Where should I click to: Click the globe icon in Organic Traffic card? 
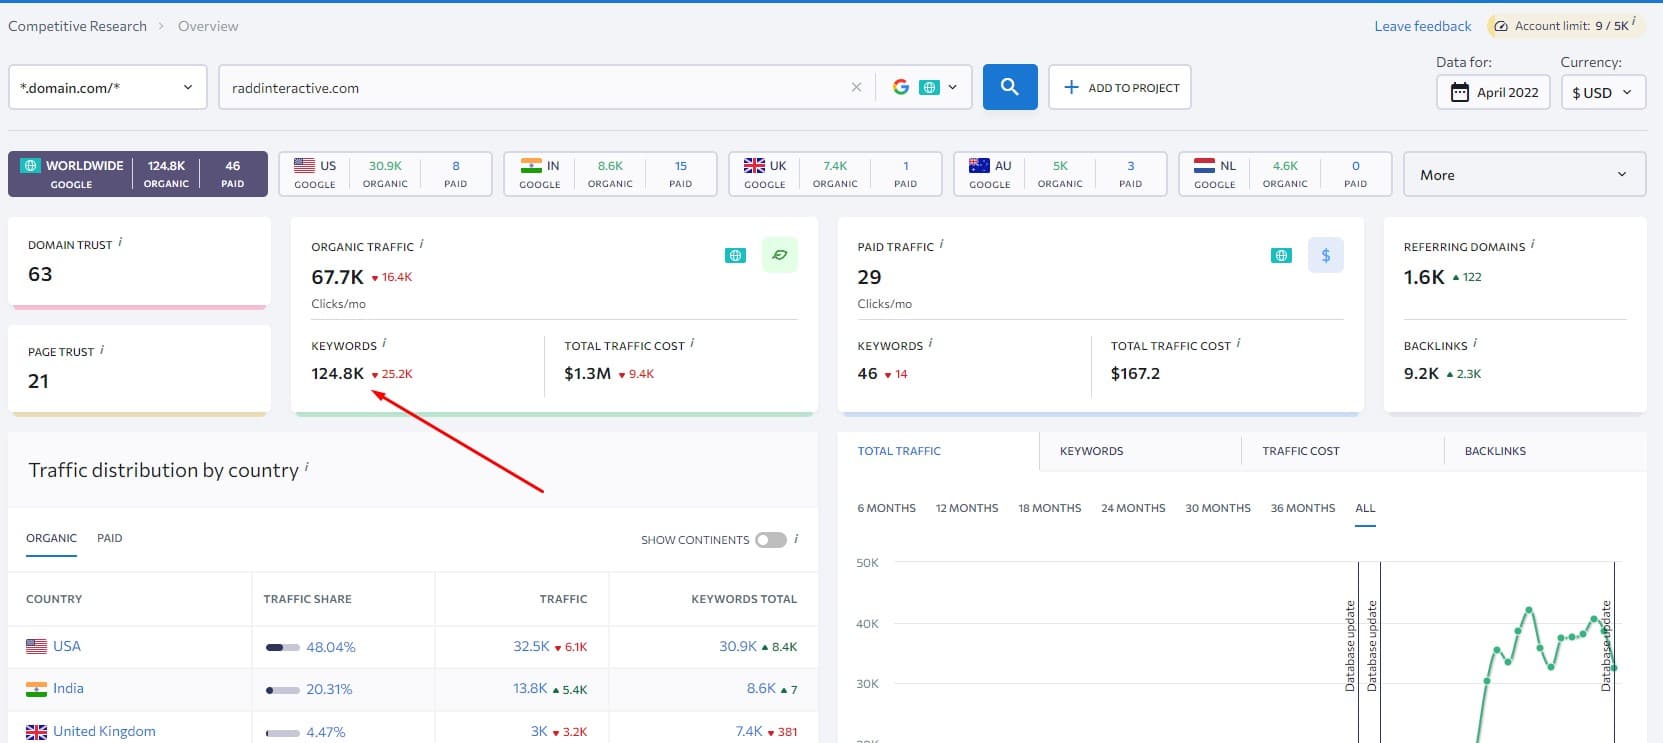[735, 256]
